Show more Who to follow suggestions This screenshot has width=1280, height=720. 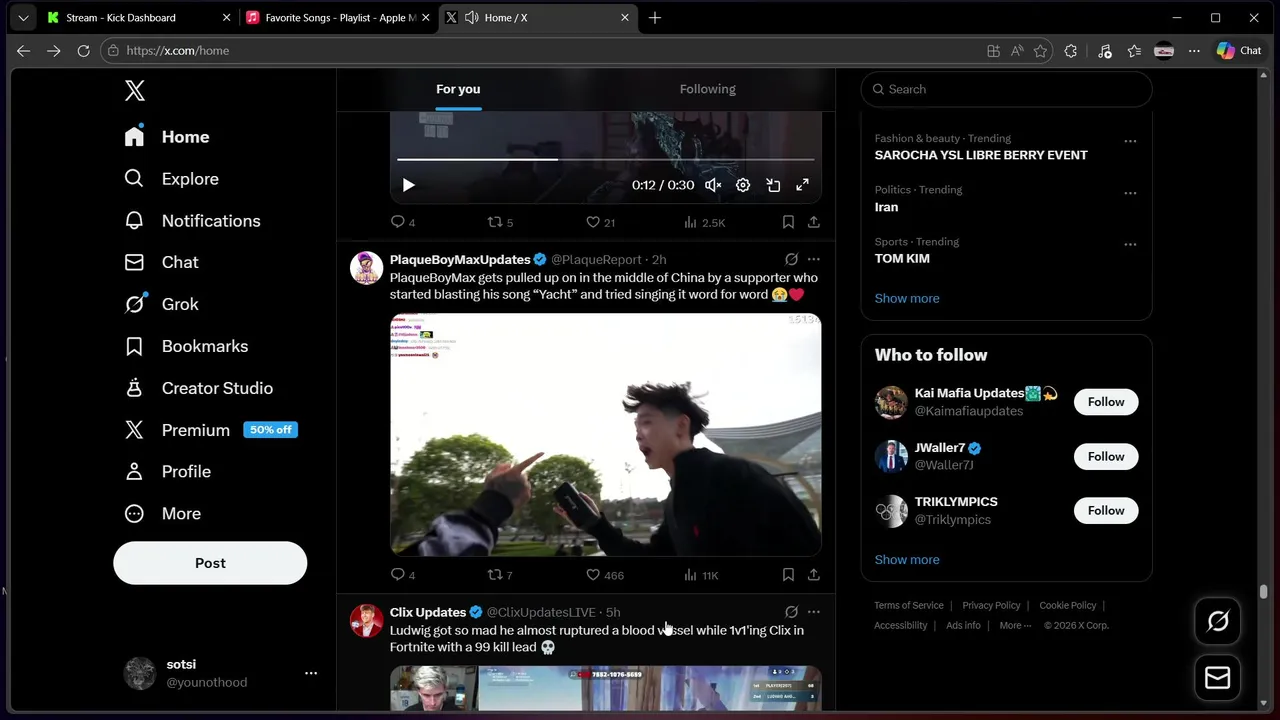[907, 559]
